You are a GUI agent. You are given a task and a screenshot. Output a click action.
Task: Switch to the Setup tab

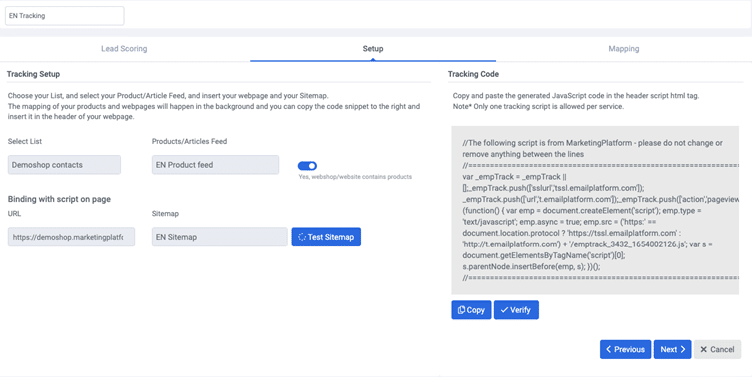373,48
